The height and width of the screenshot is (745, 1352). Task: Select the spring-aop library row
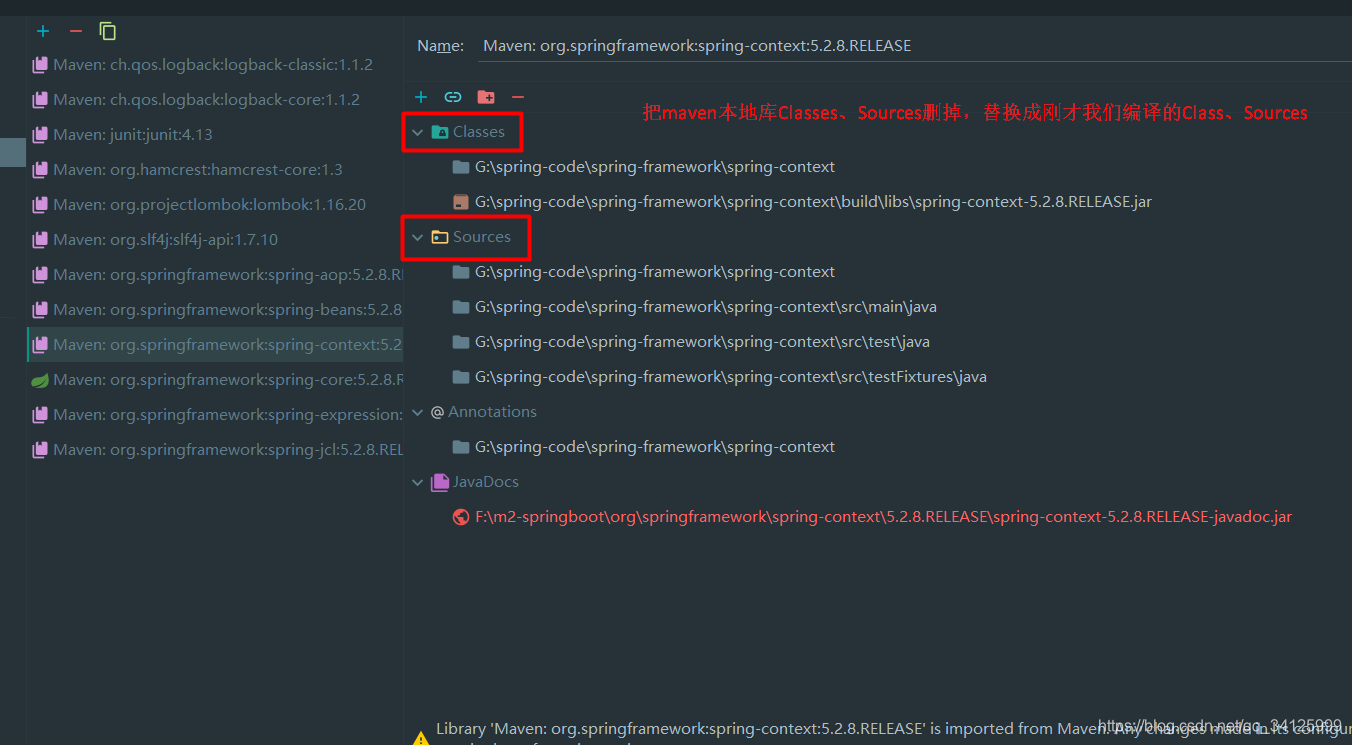215,274
